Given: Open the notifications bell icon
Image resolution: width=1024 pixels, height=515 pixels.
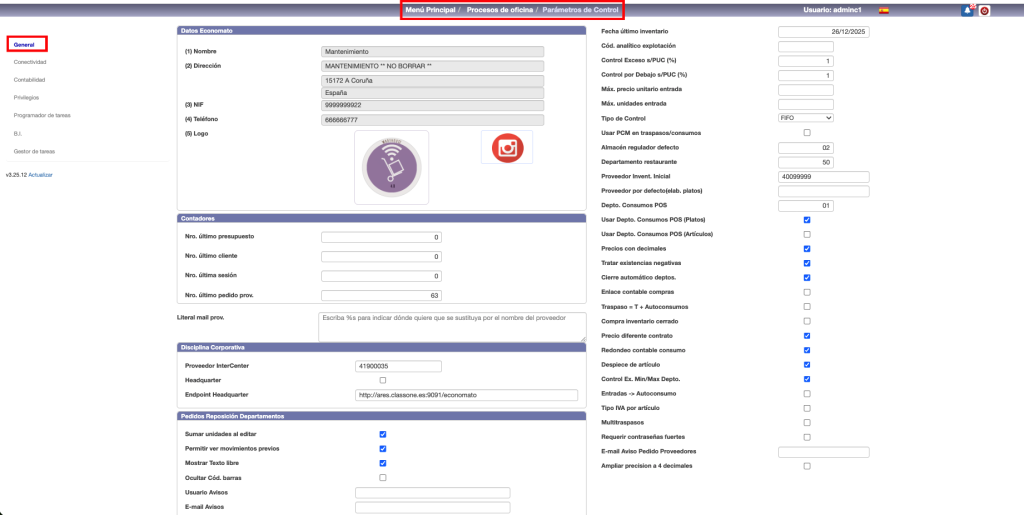Looking at the screenshot, I should click(967, 10).
